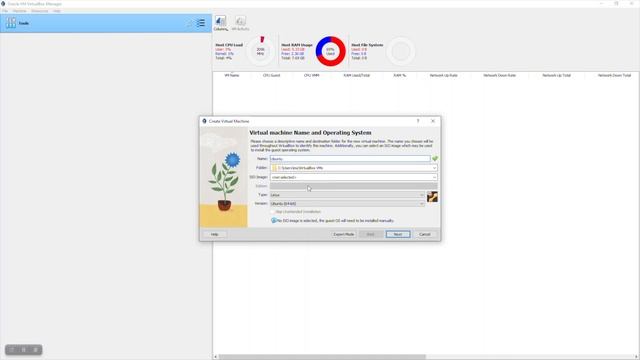640x360 pixels.
Task: Click the VM Name column header
Action: [232, 76]
